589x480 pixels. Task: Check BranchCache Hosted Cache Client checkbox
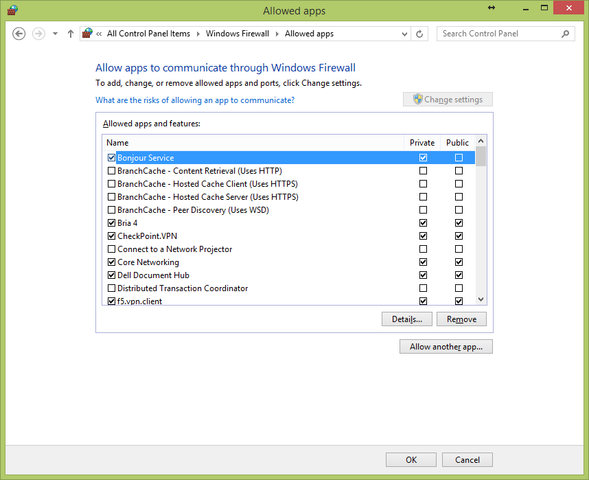(111, 184)
